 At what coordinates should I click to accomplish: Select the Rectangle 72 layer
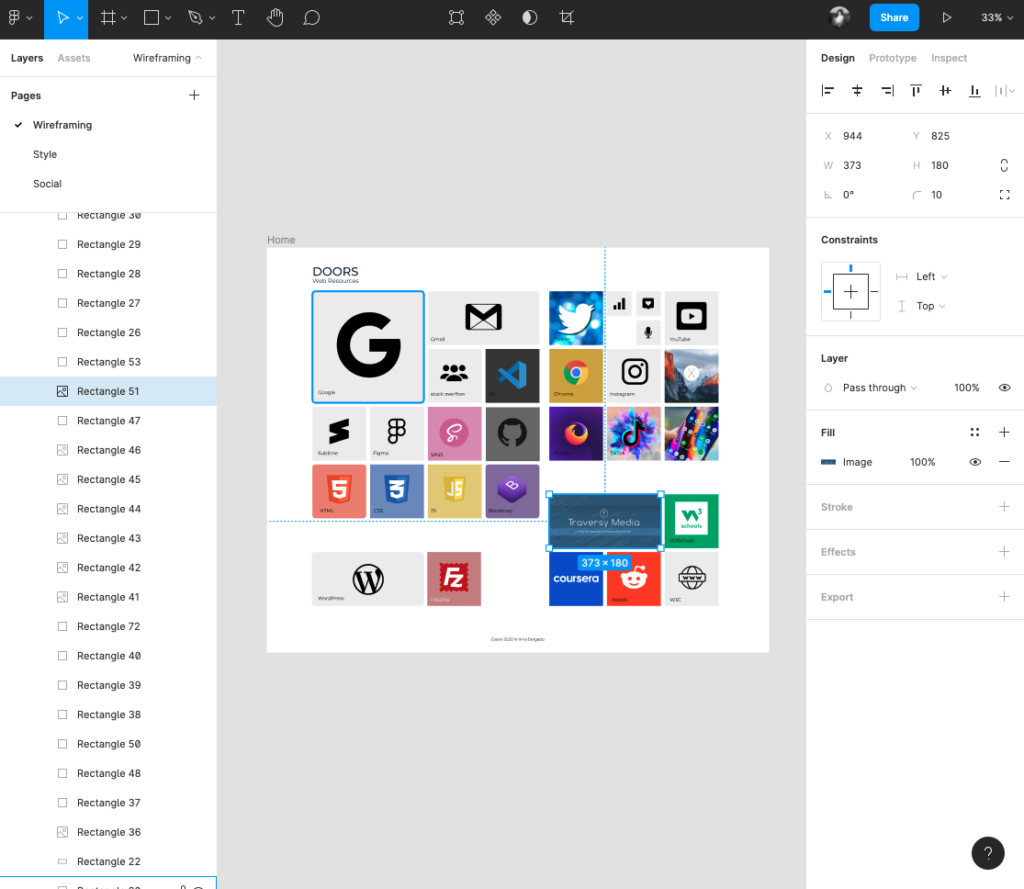pos(108,626)
